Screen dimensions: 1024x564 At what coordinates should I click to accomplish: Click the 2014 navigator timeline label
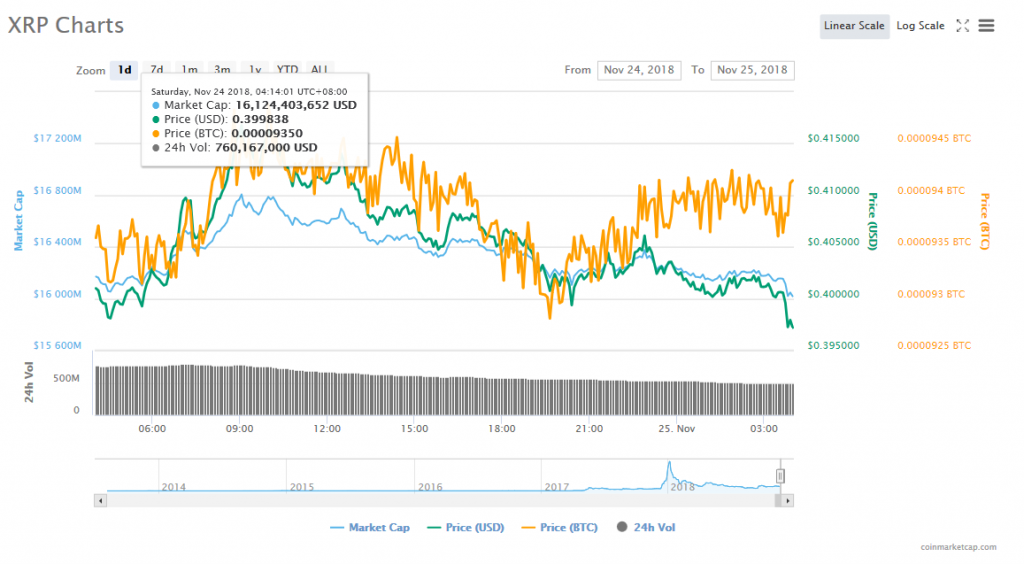pos(174,487)
